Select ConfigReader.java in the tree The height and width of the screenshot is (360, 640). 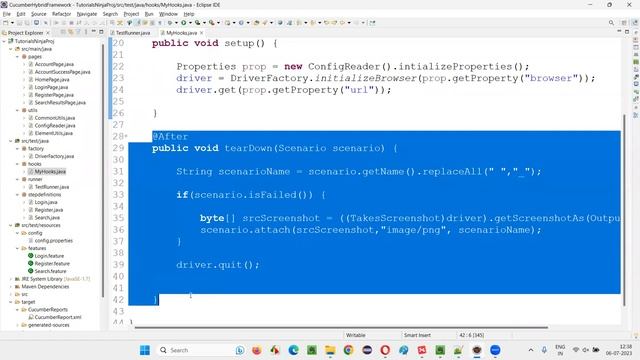coord(55,126)
